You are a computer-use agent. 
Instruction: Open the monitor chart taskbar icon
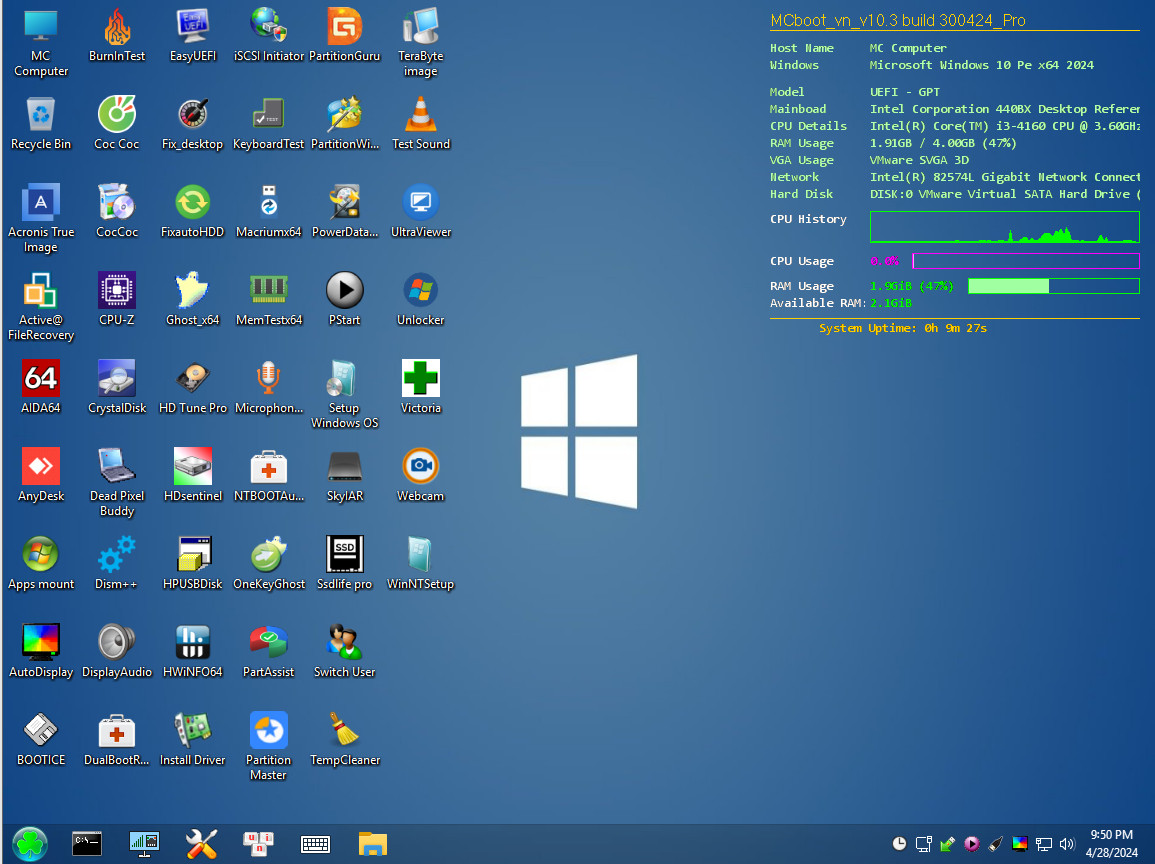click(x=144, y=844)
